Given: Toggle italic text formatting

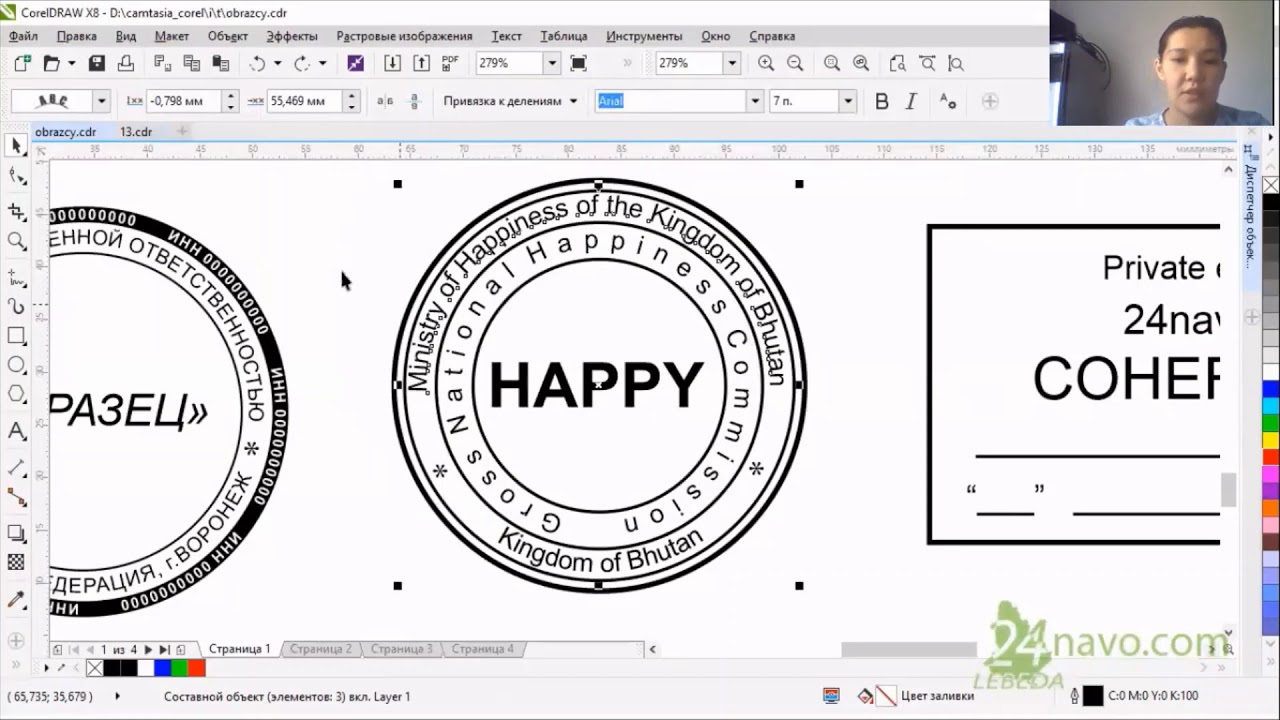Looking at the screenshot, I should click(911, 101).
